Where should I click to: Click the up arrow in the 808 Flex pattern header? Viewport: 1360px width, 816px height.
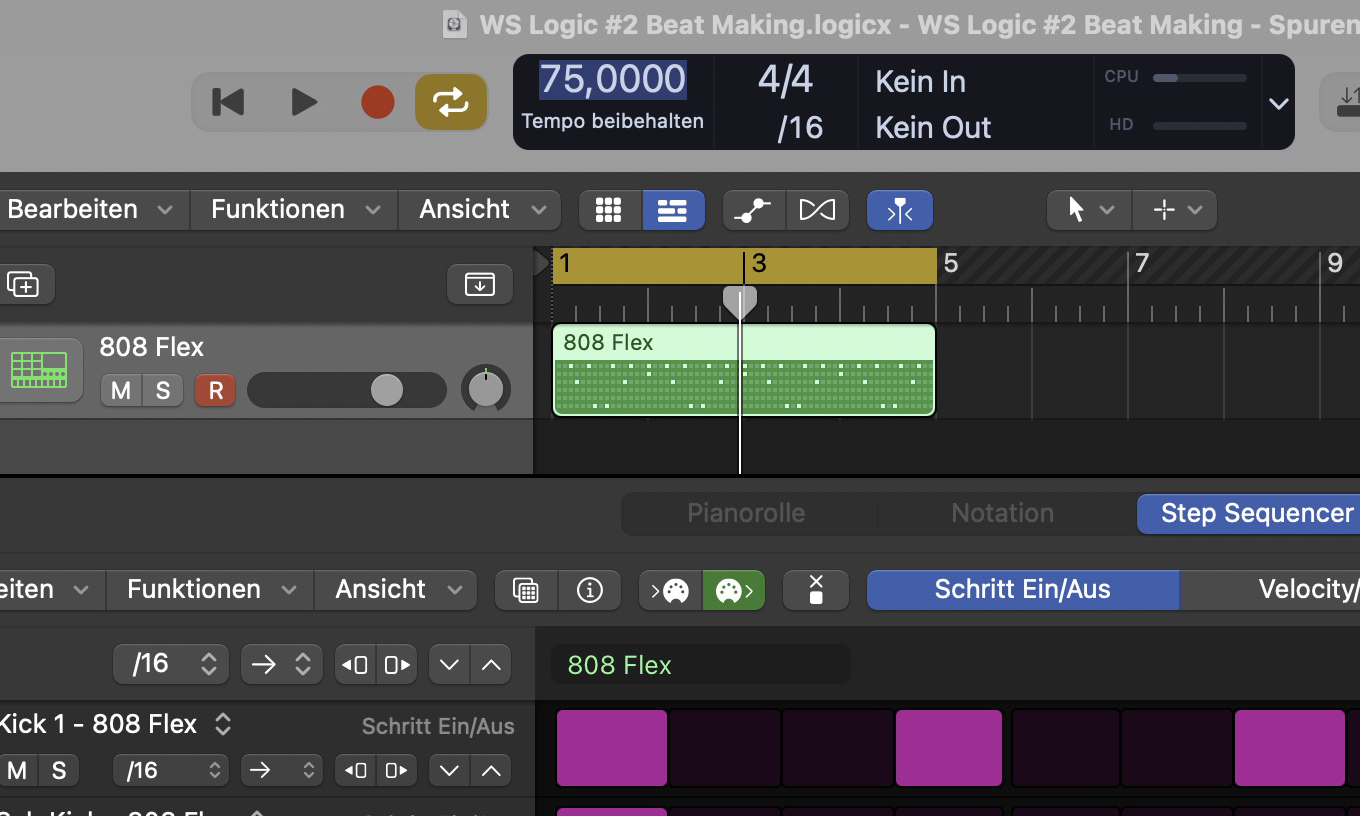tap(491, 665)
